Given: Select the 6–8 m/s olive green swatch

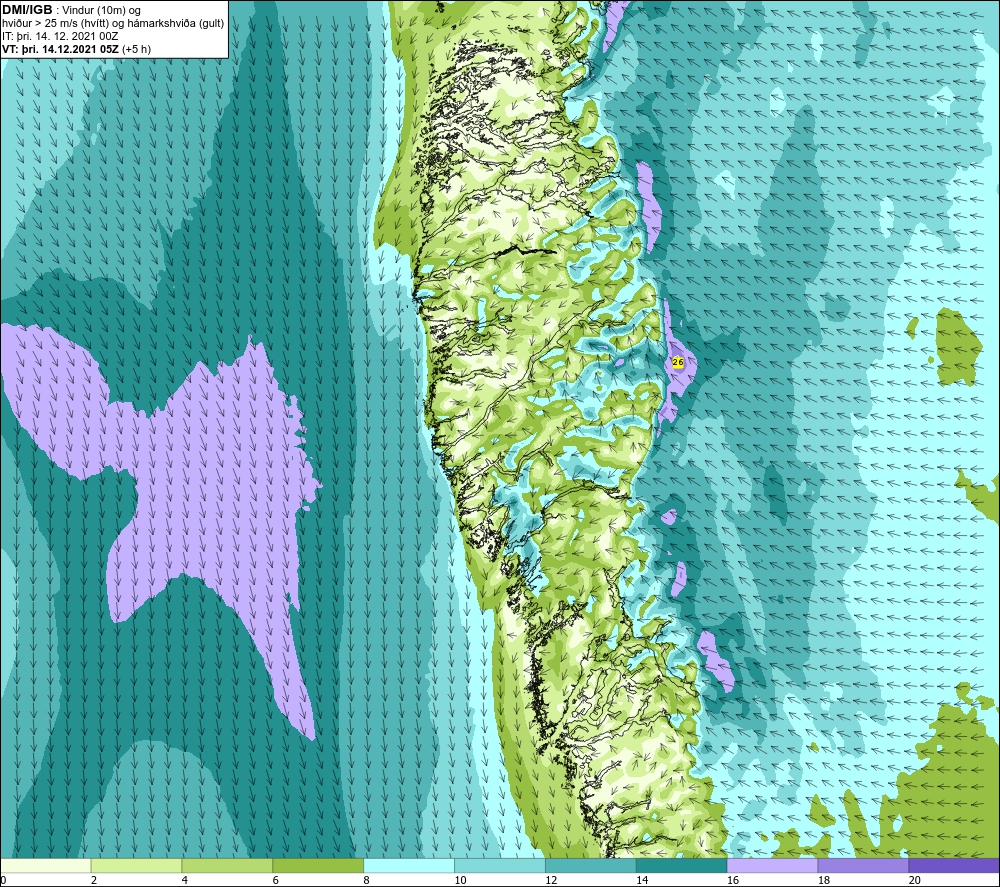Looking at the screenshot, I should click(318, 866).
